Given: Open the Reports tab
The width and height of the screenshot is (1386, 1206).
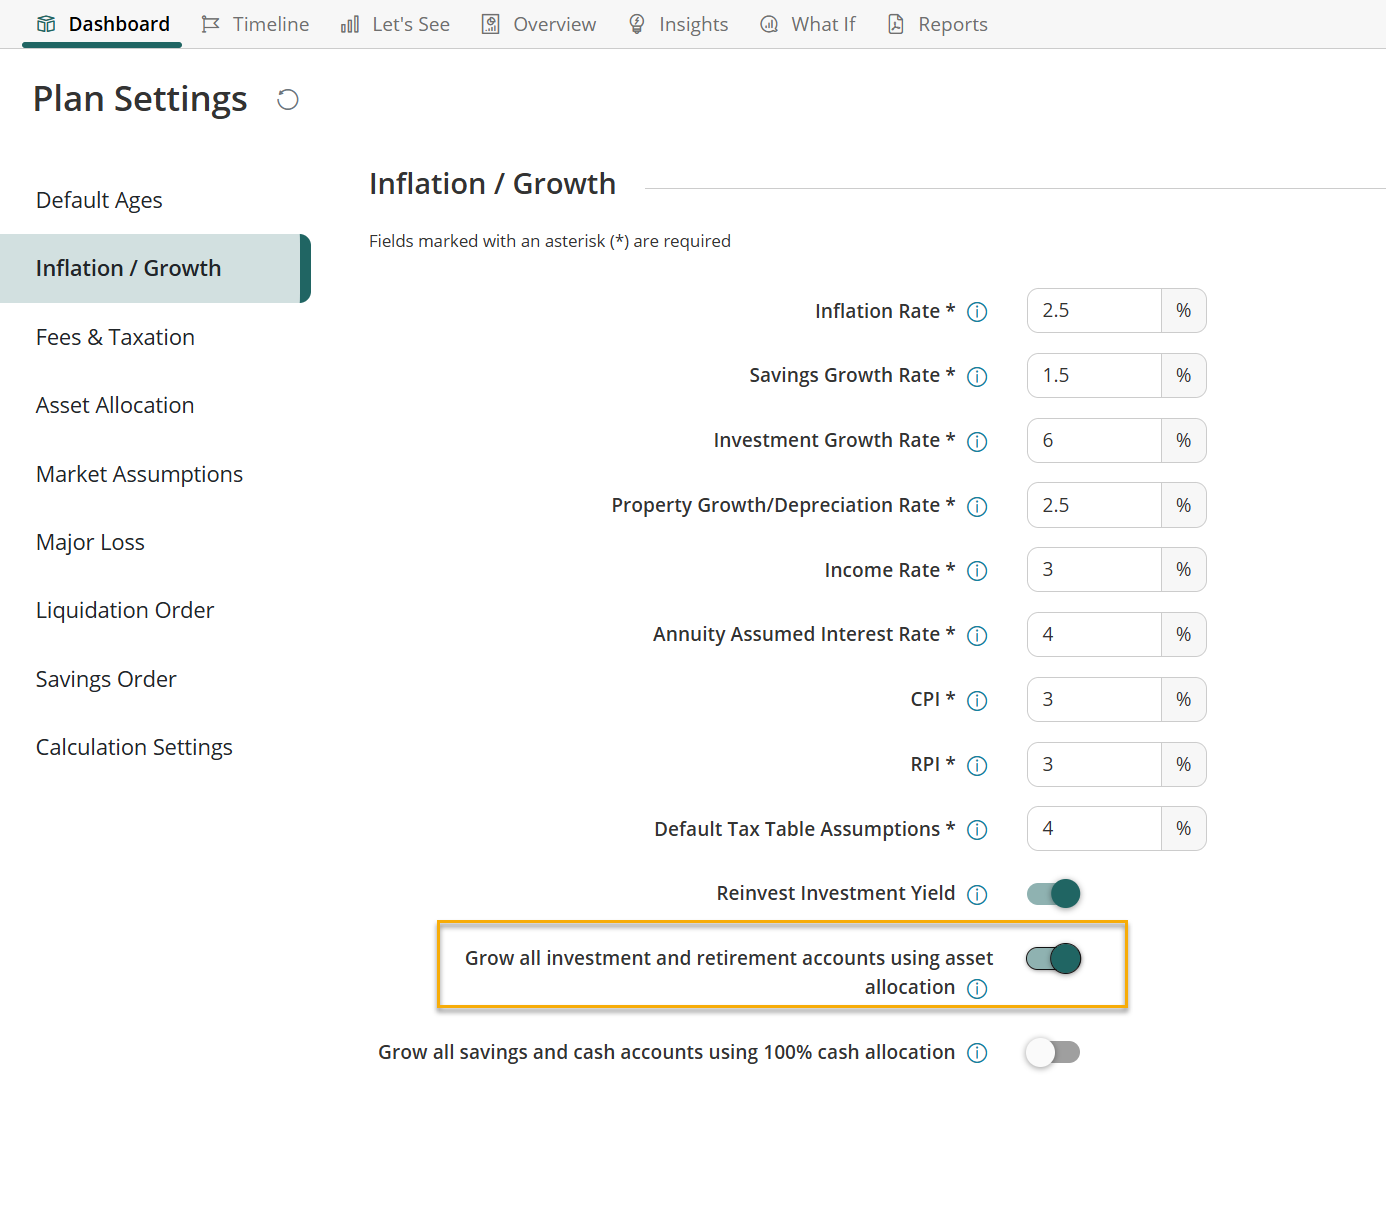Looking at the screenshot, I should pos(937,24).
